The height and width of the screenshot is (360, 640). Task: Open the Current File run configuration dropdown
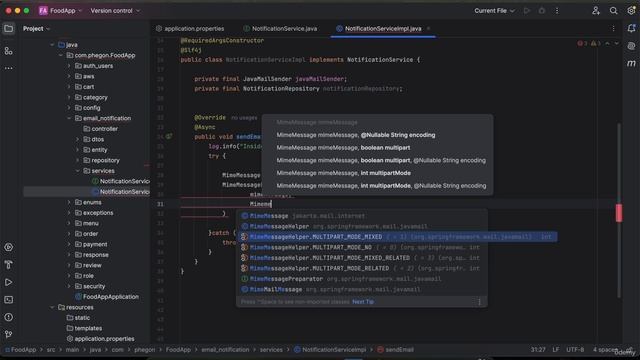coord(494,11)
